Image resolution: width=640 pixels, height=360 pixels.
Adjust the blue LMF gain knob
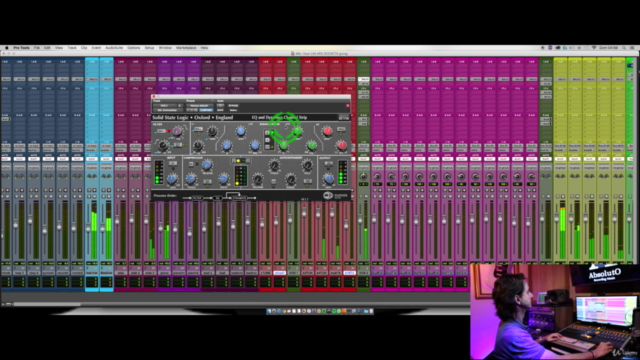coord(241,131)
